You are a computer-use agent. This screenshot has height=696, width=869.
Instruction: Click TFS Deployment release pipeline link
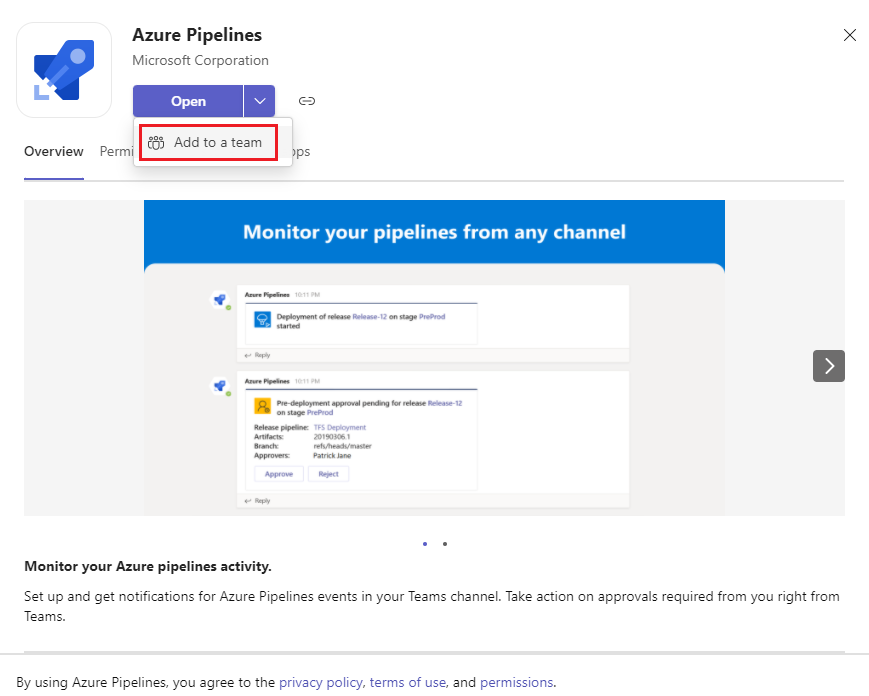pyautogui.click(x=340, y=427)
